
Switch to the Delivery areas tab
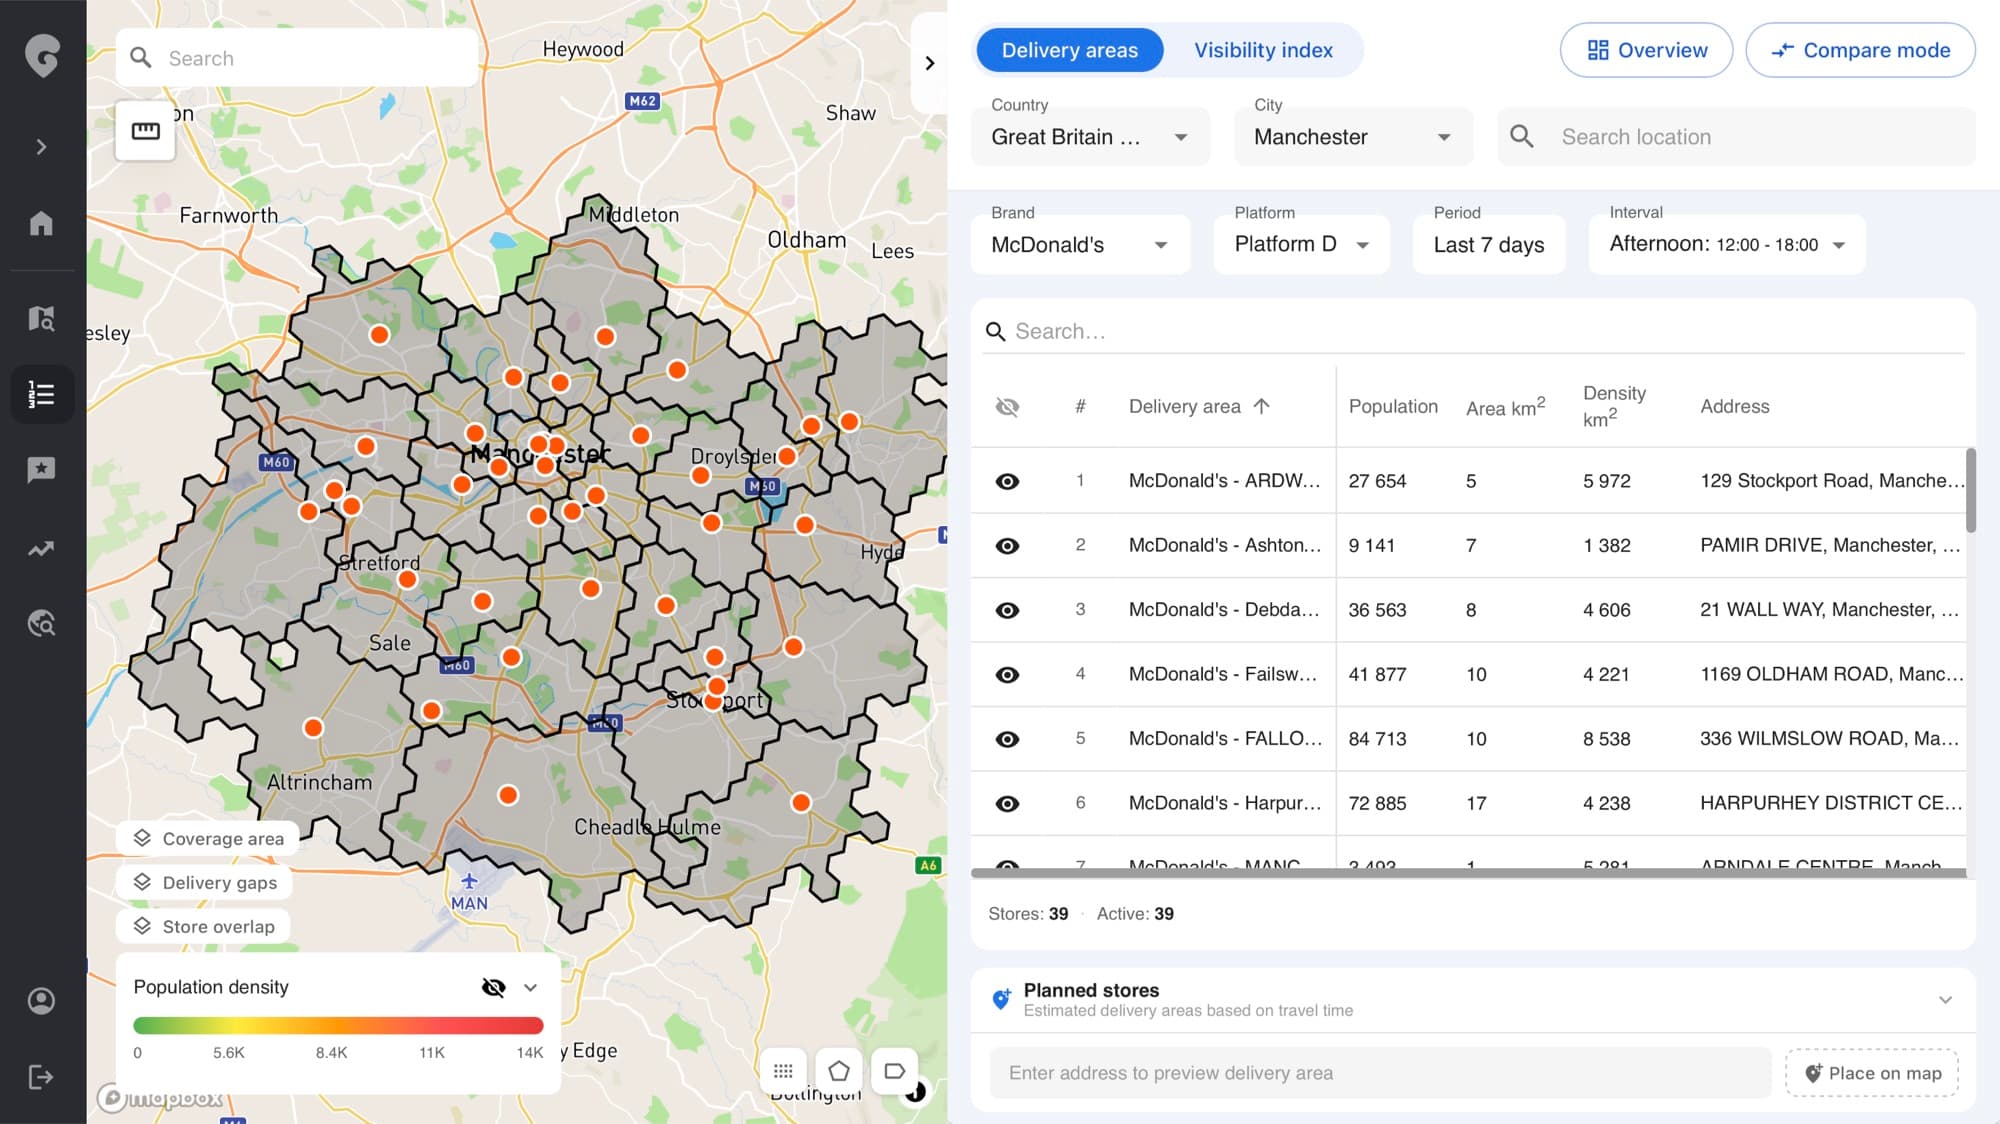click(x=1069, y=50)
